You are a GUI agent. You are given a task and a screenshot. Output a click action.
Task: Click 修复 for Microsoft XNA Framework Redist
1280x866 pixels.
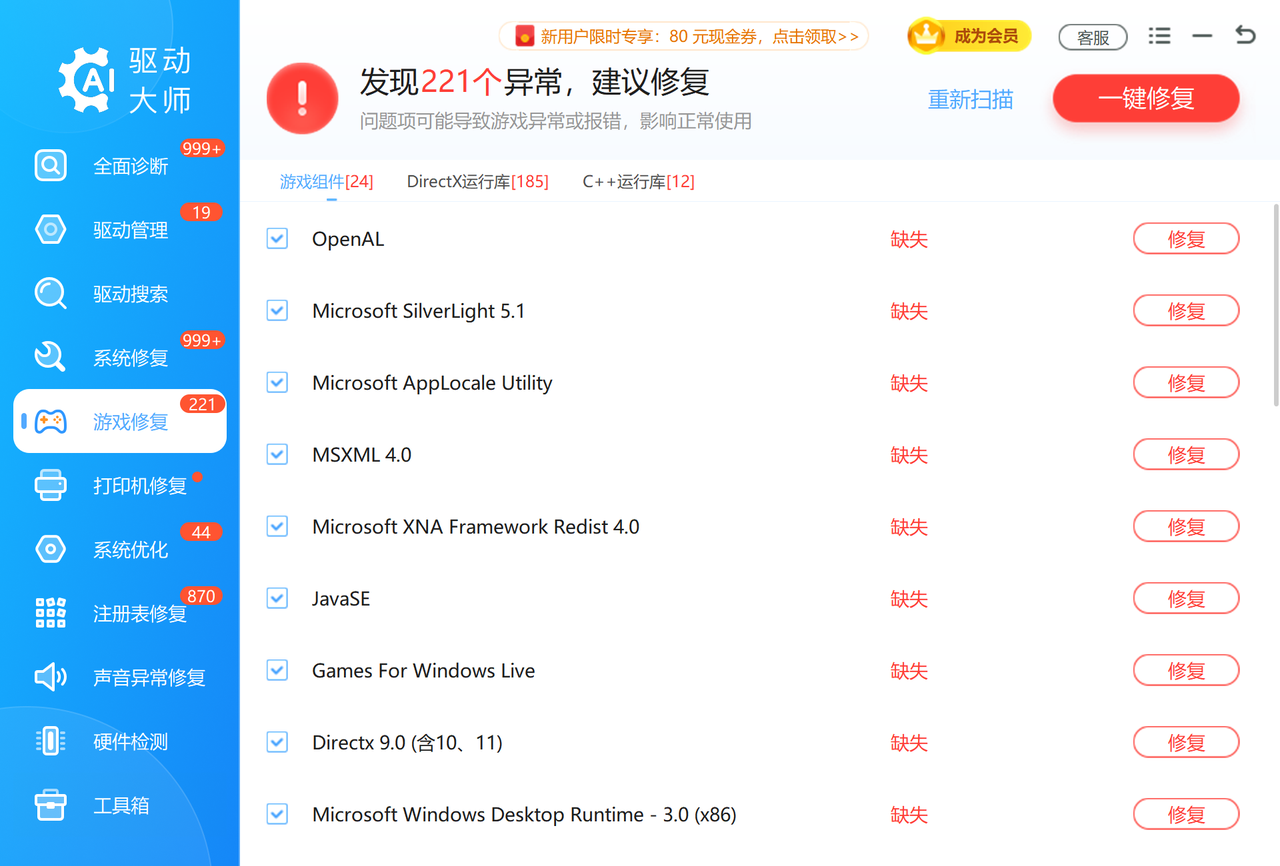coord(1186,527)
